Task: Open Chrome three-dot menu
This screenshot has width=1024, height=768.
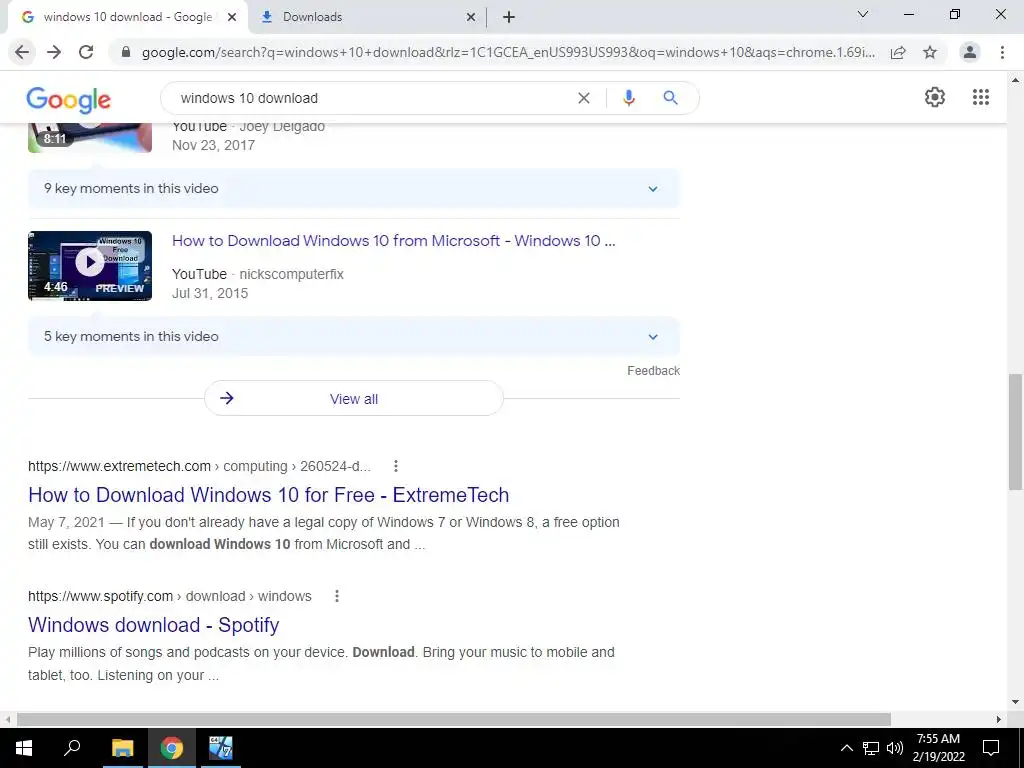Action: pyautogui.click(x=1002, y=52)
